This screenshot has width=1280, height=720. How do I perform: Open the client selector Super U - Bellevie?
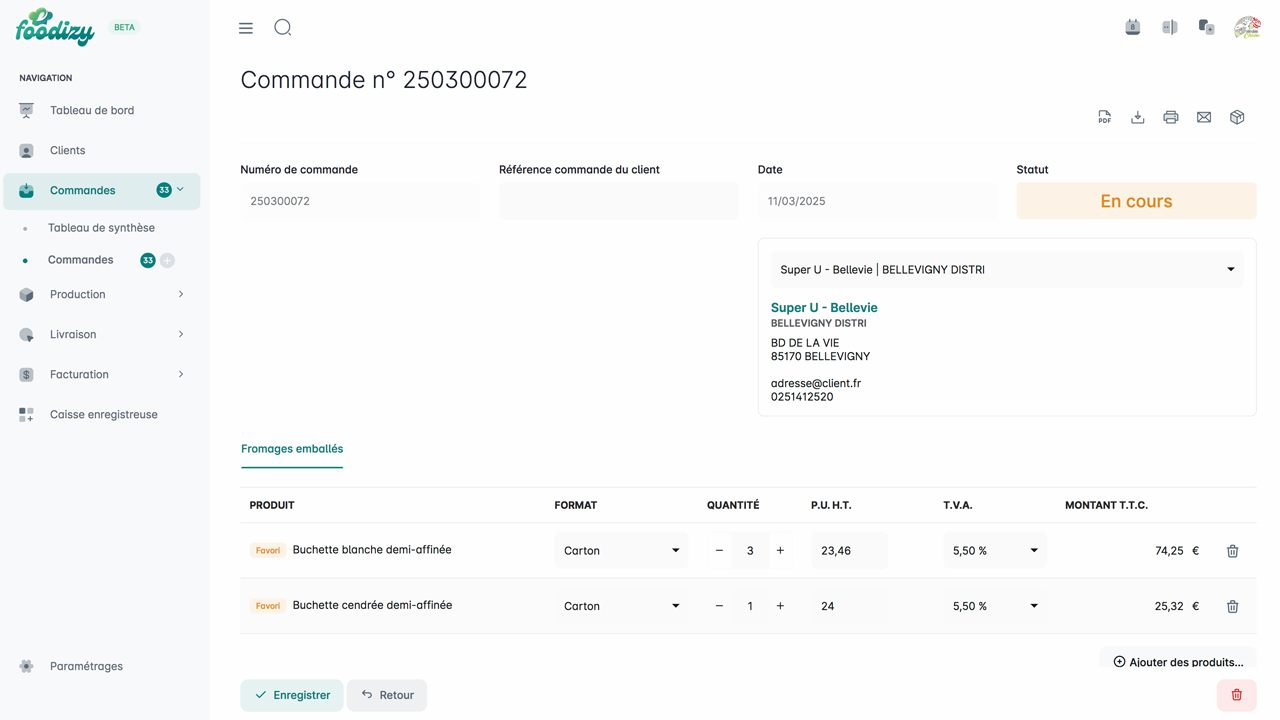coord(1006,270)
